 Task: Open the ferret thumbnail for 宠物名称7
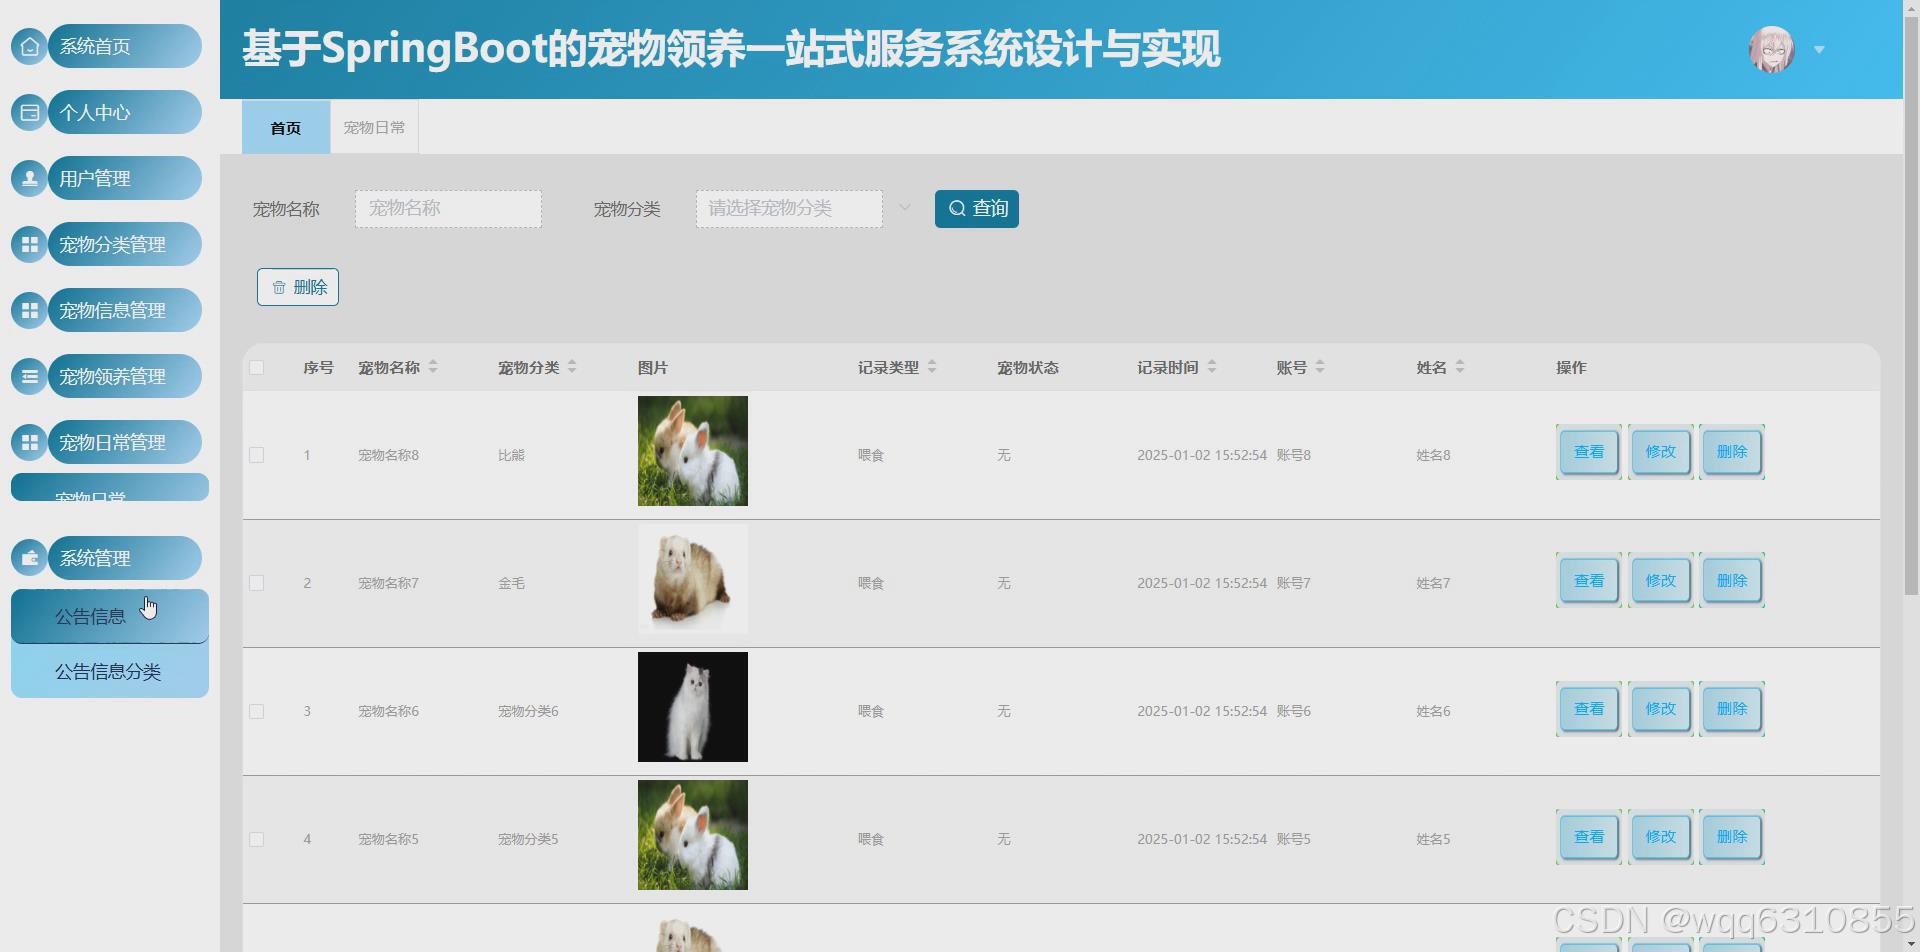tap(693, 579)
